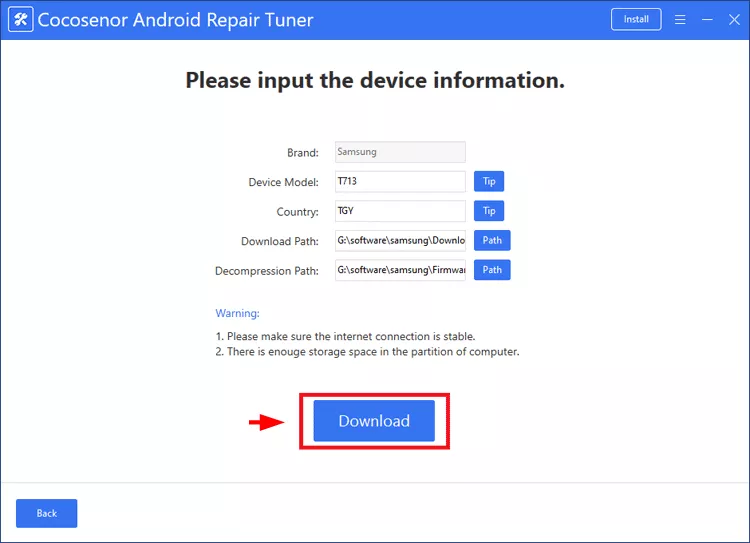Browse Path for Decompression Path

point(492,270)
